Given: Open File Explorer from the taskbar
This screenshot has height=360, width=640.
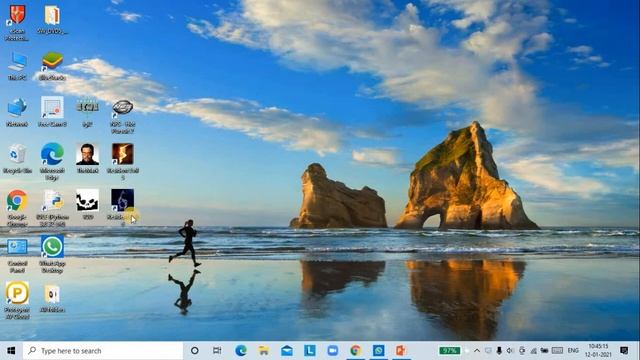Looking at the screenshot, I should click(264, 351).
